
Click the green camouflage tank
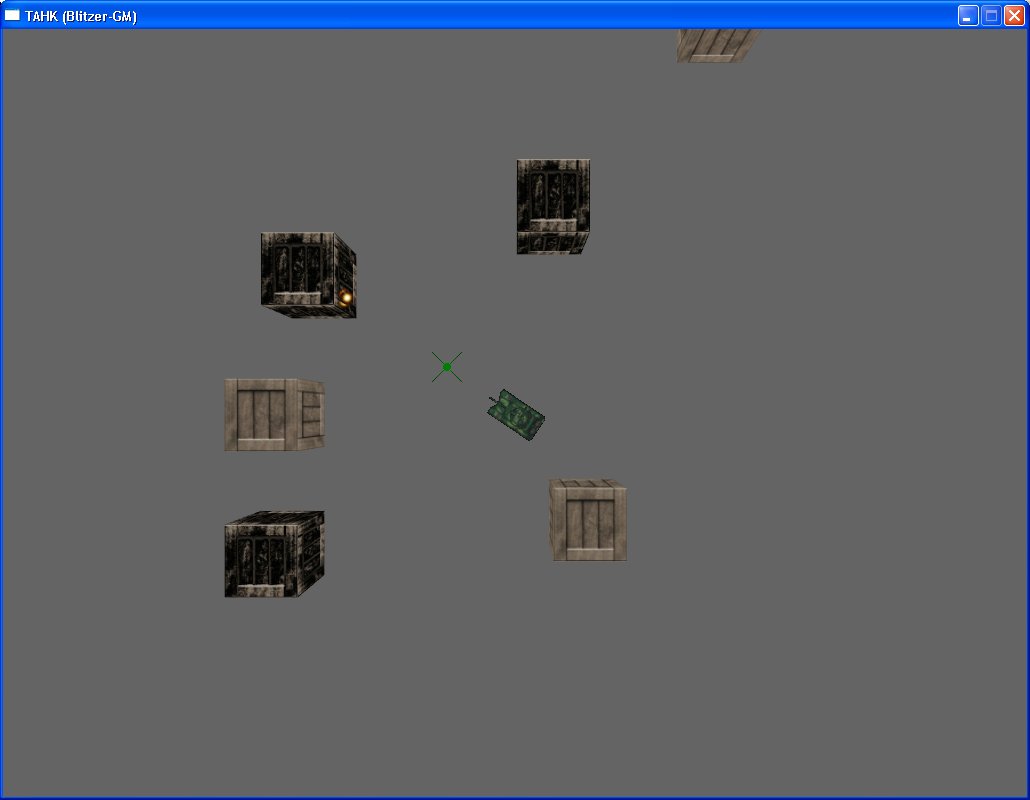click(516, 414)
